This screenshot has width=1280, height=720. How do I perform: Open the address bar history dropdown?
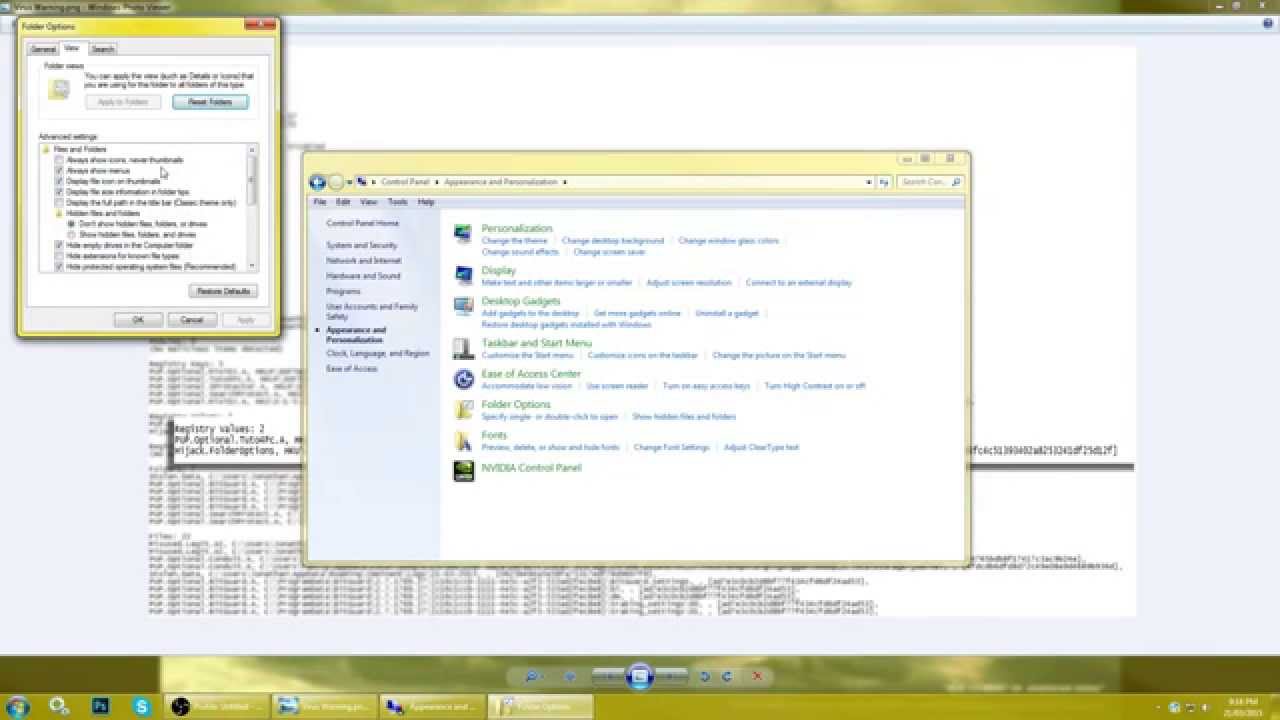tap(869, 182)
